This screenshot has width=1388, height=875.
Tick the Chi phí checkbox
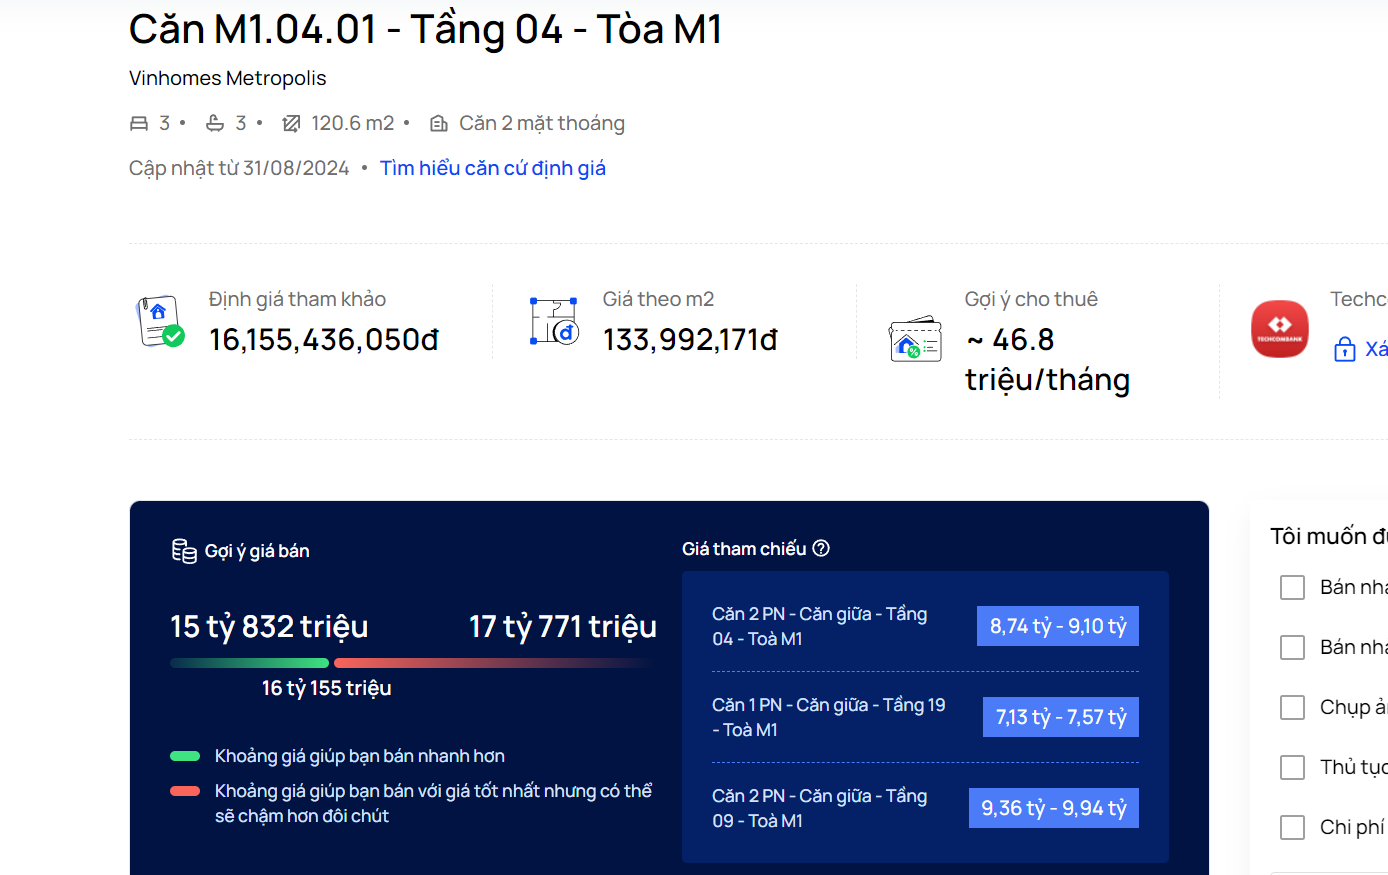1293,827
